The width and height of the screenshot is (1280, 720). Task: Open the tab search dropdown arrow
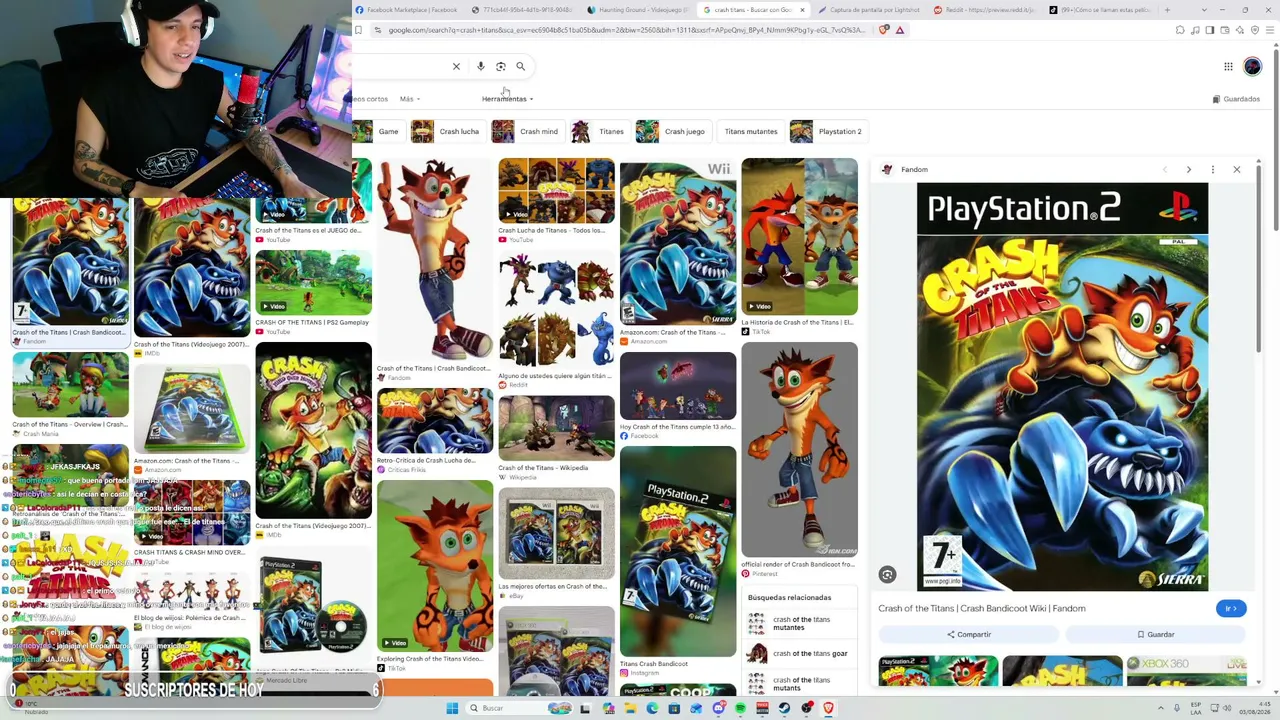[1202, 10]
